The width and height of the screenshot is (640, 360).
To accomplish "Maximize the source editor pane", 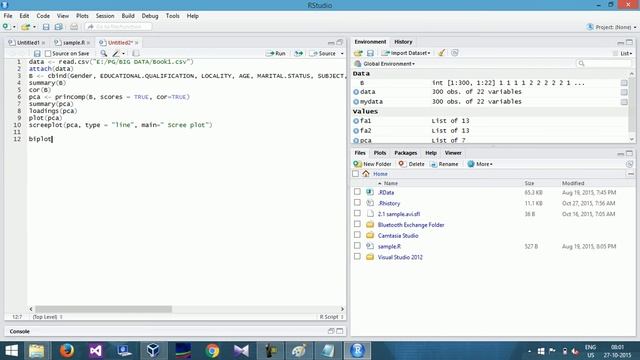I will (340, 42).
